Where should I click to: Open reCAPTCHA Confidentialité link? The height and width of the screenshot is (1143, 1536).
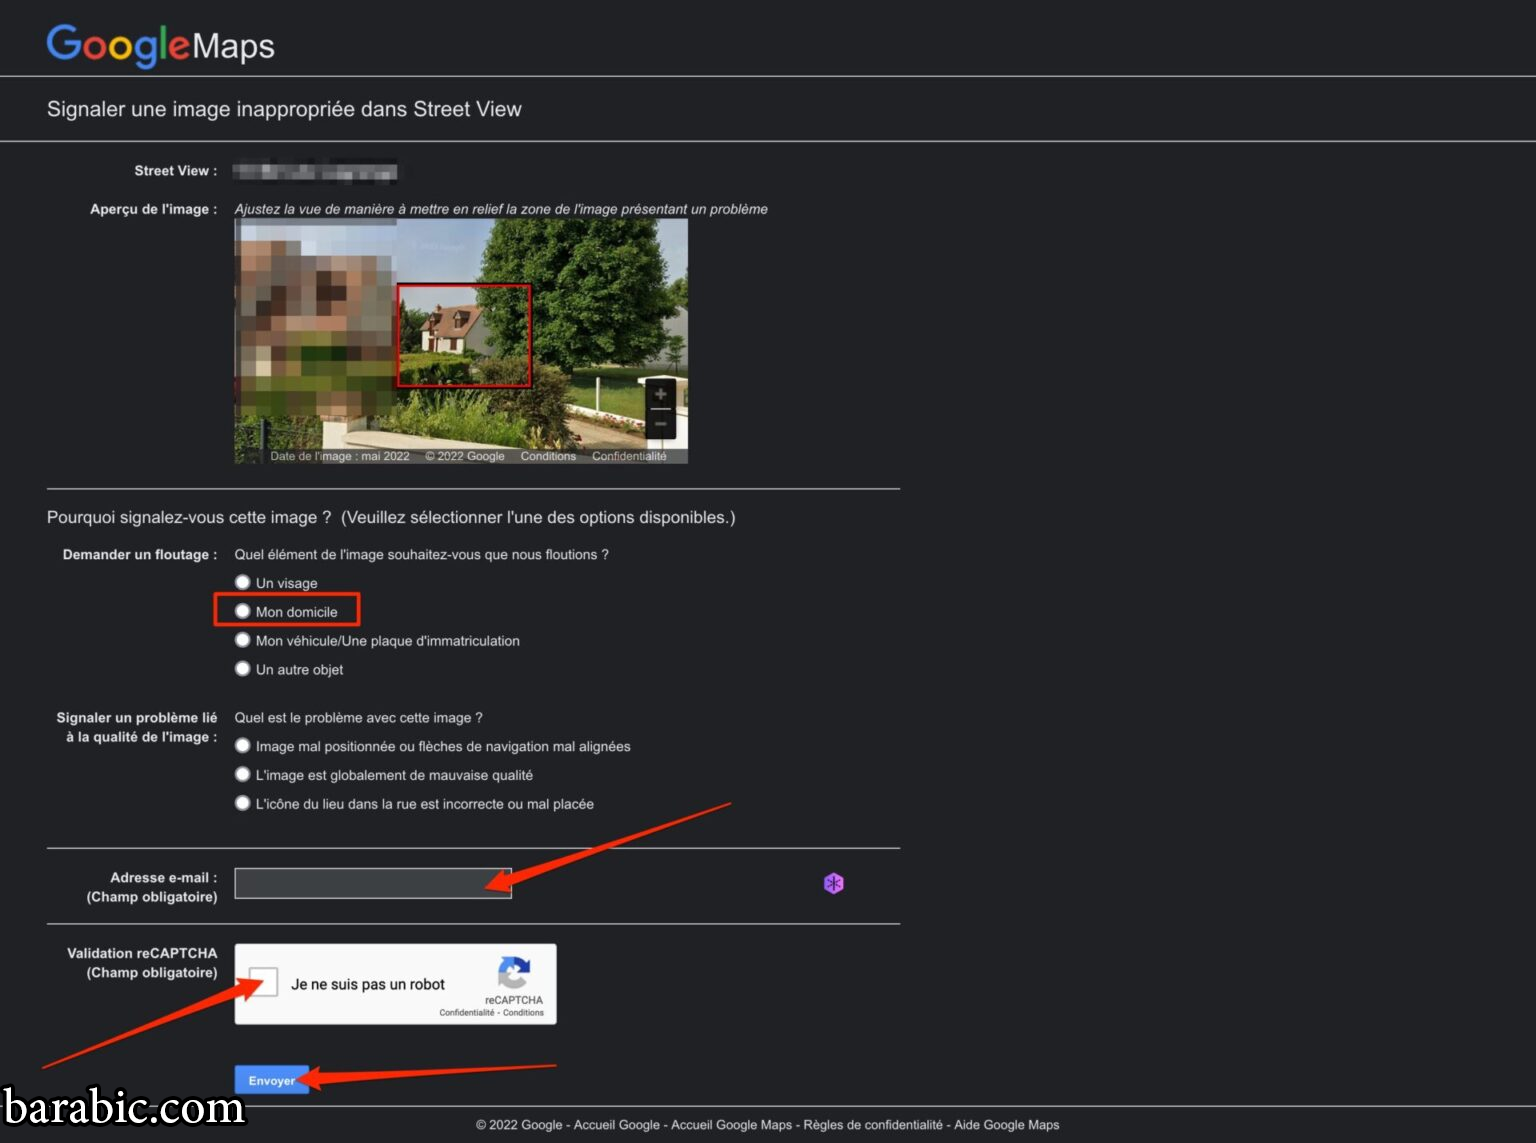[467, 1012]
